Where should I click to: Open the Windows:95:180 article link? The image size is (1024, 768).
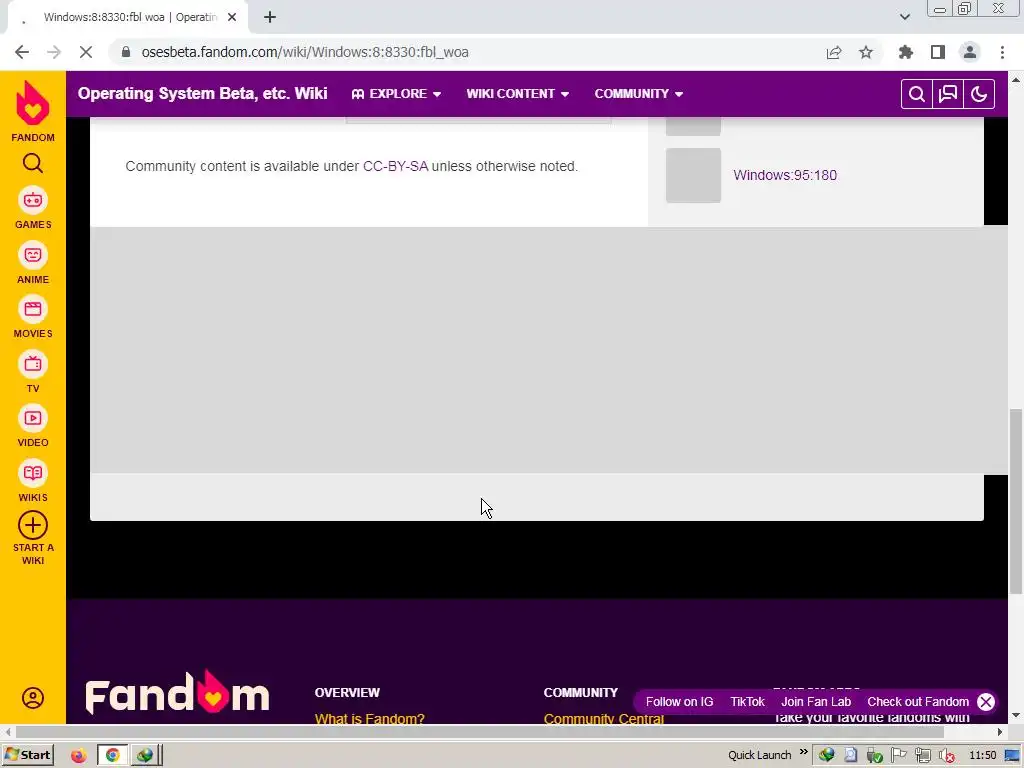(785, 175)
